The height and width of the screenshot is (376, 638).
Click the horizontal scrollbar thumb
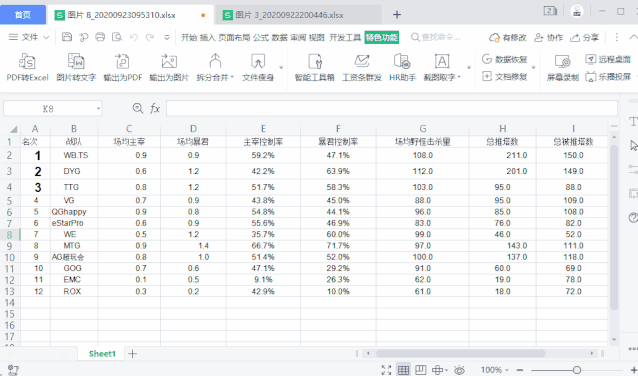pos(460,353)
